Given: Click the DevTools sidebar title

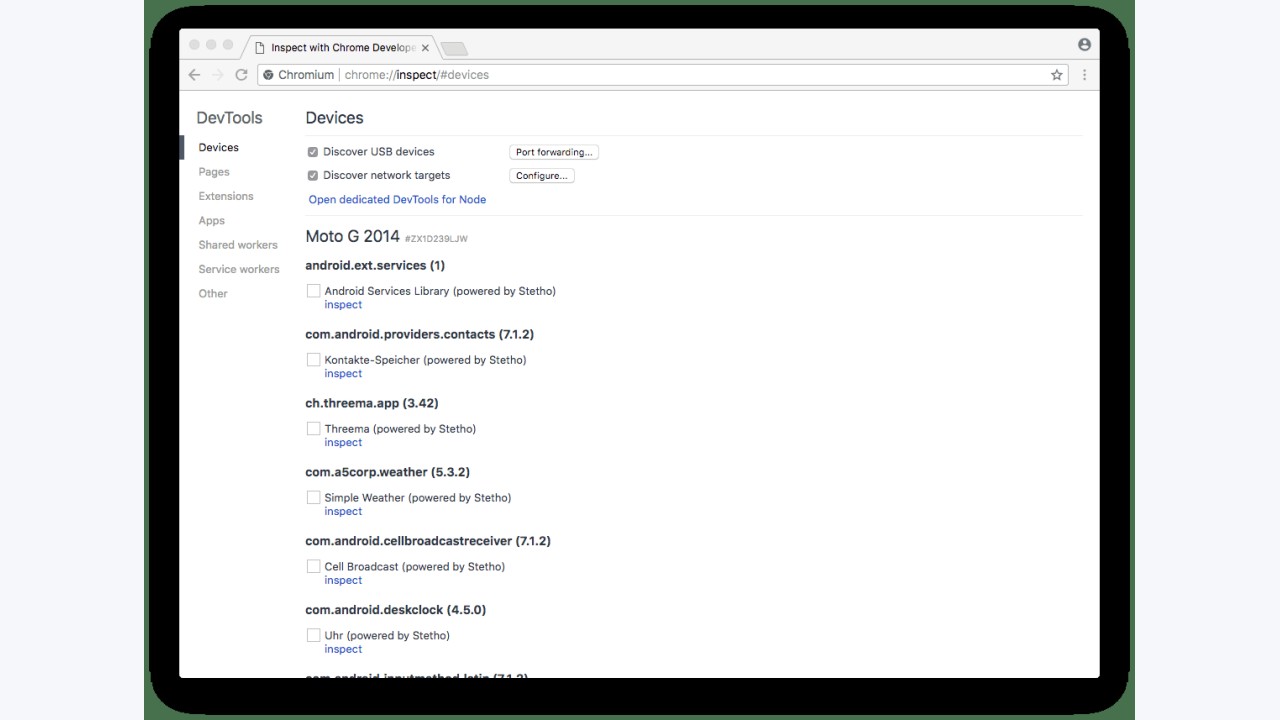Looking at the screenshot, I should [229, 118].
